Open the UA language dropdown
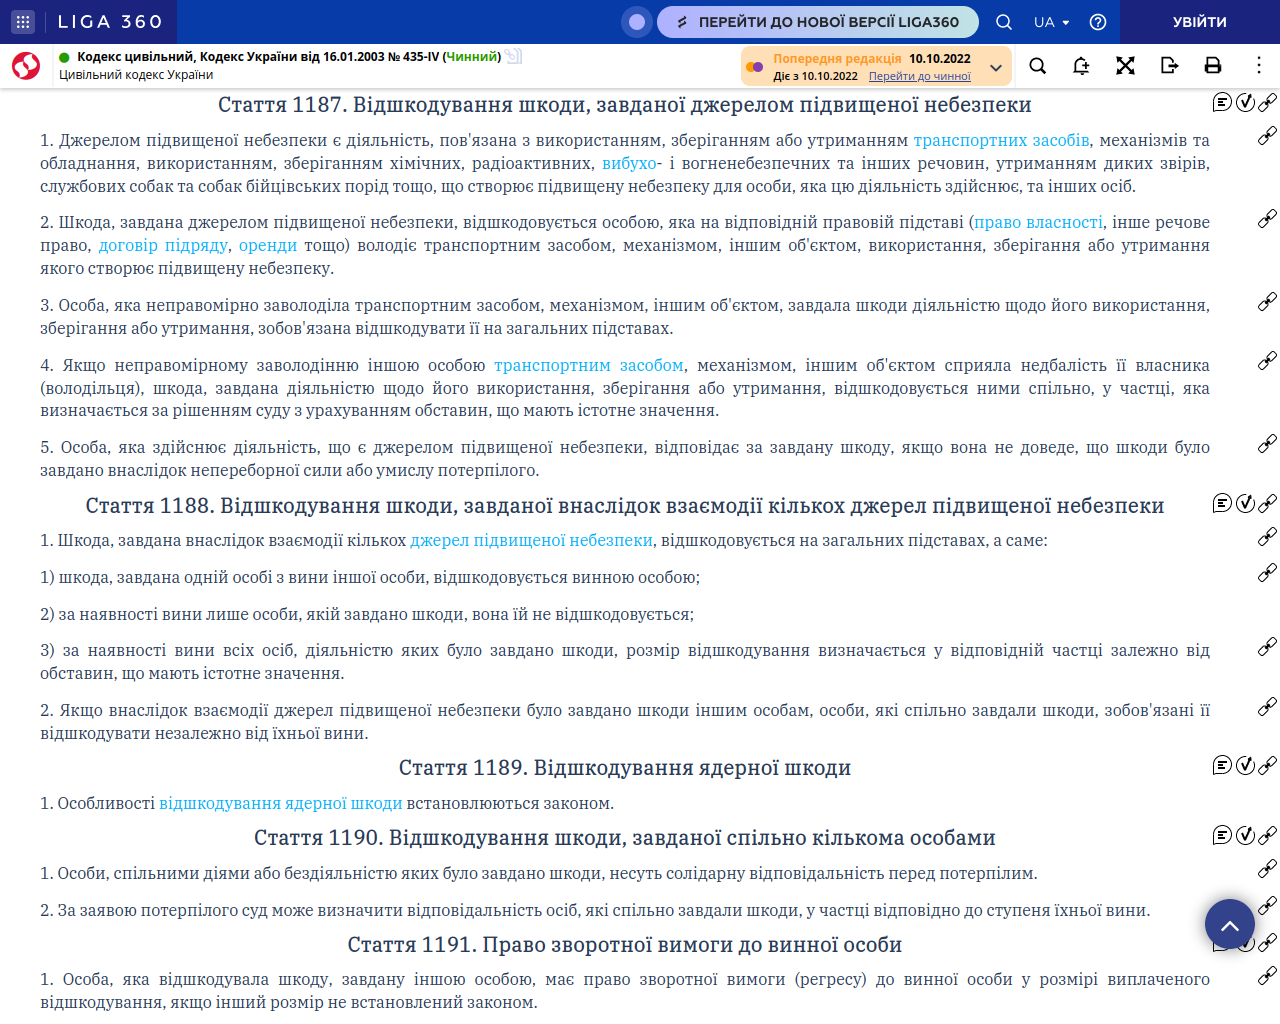The image size is (1280, 1024). coord(1052,22)
